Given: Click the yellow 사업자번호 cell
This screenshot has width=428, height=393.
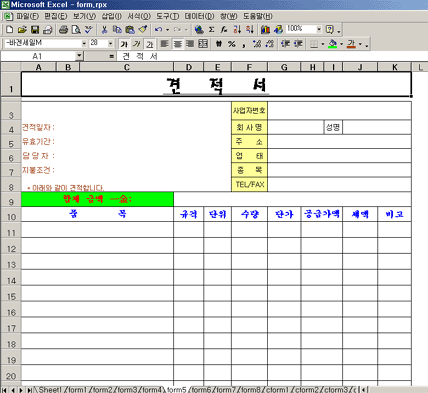Looking at the screenshot, I should [x=249, y=111].
